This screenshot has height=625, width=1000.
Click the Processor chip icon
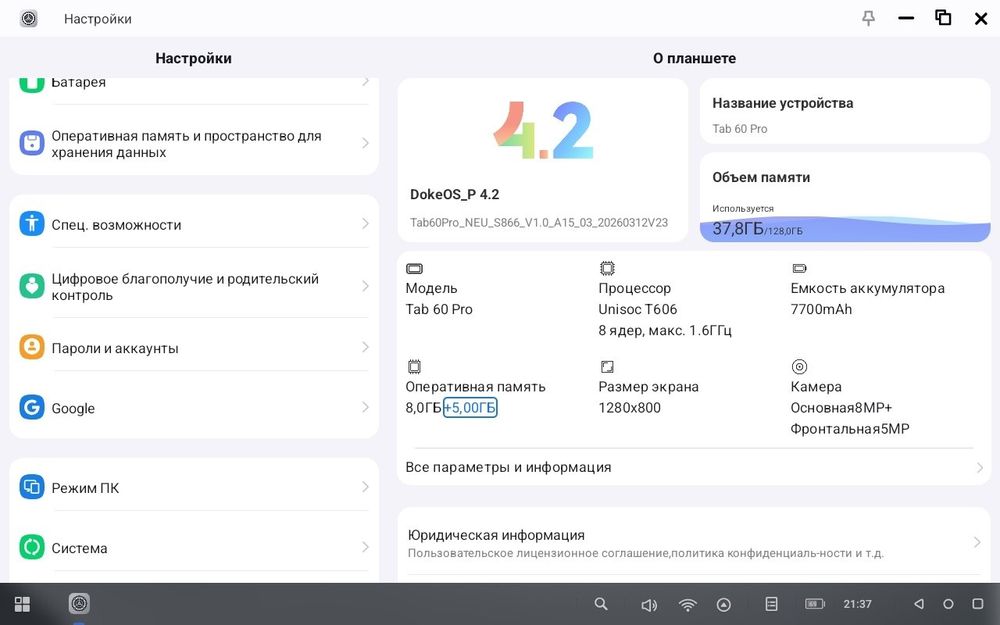[607, 268]
